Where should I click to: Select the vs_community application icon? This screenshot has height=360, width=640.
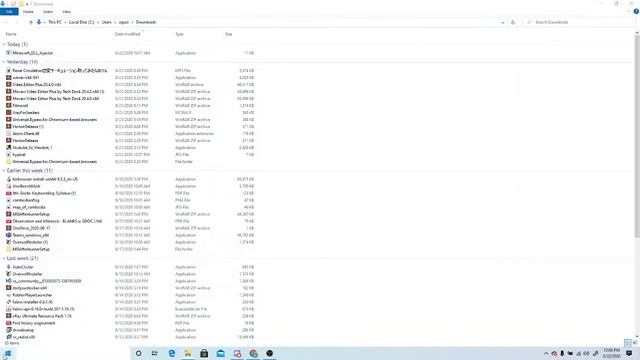click(9, 281)
